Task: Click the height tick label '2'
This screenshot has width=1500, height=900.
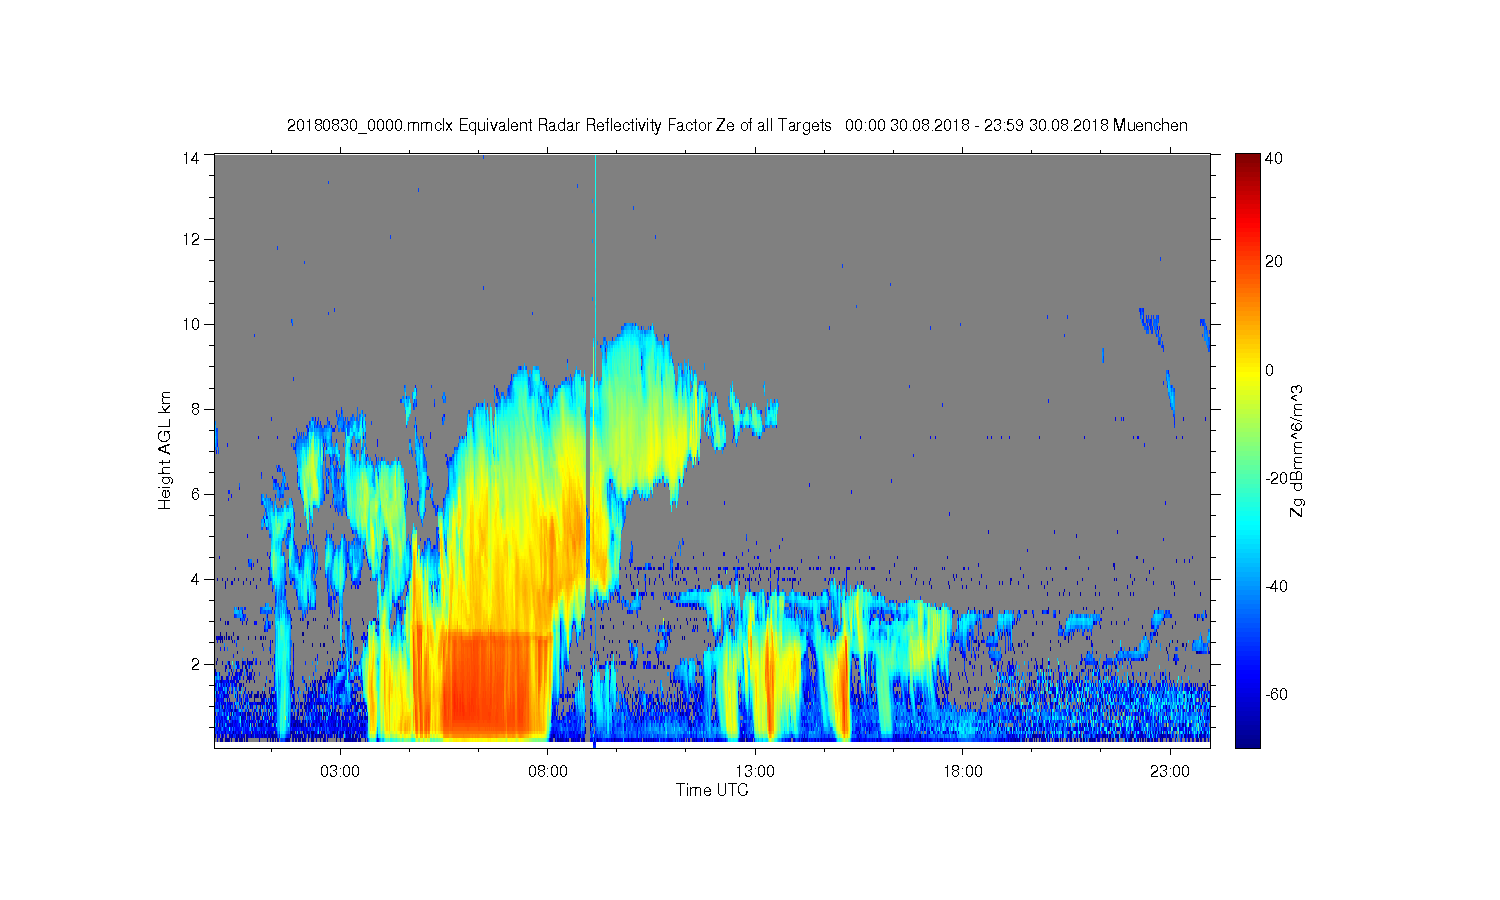Action: click(x=197, y=663)
